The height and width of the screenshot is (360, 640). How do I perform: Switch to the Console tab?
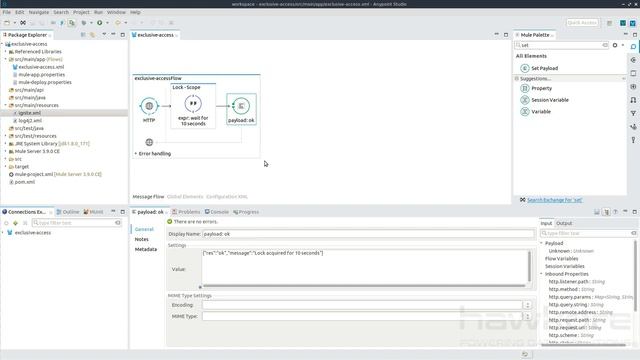tap(217, 212)
